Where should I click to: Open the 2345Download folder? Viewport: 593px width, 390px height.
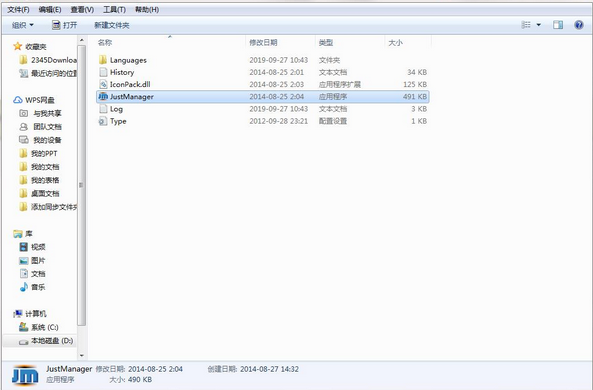pyautogui.click(x=49, y=60)
